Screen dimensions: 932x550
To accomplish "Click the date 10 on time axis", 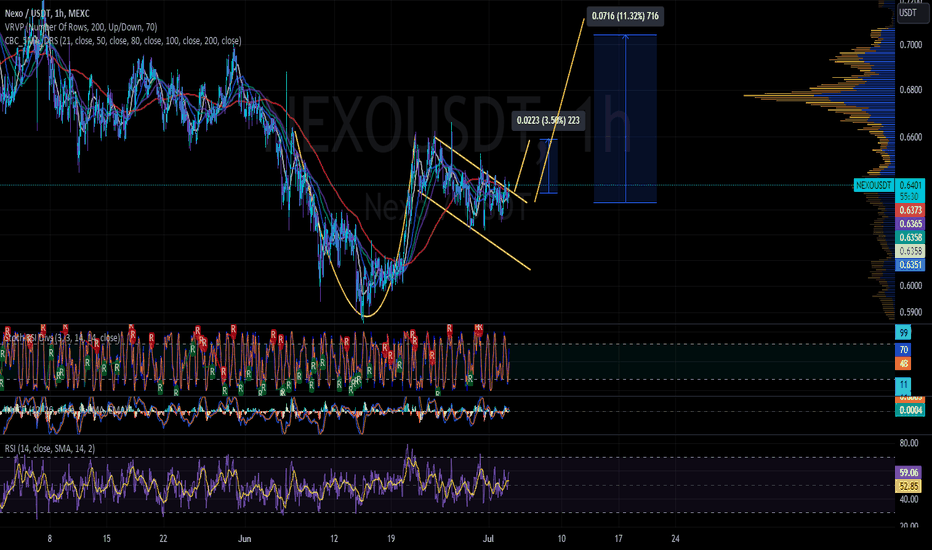I will 562,539.
